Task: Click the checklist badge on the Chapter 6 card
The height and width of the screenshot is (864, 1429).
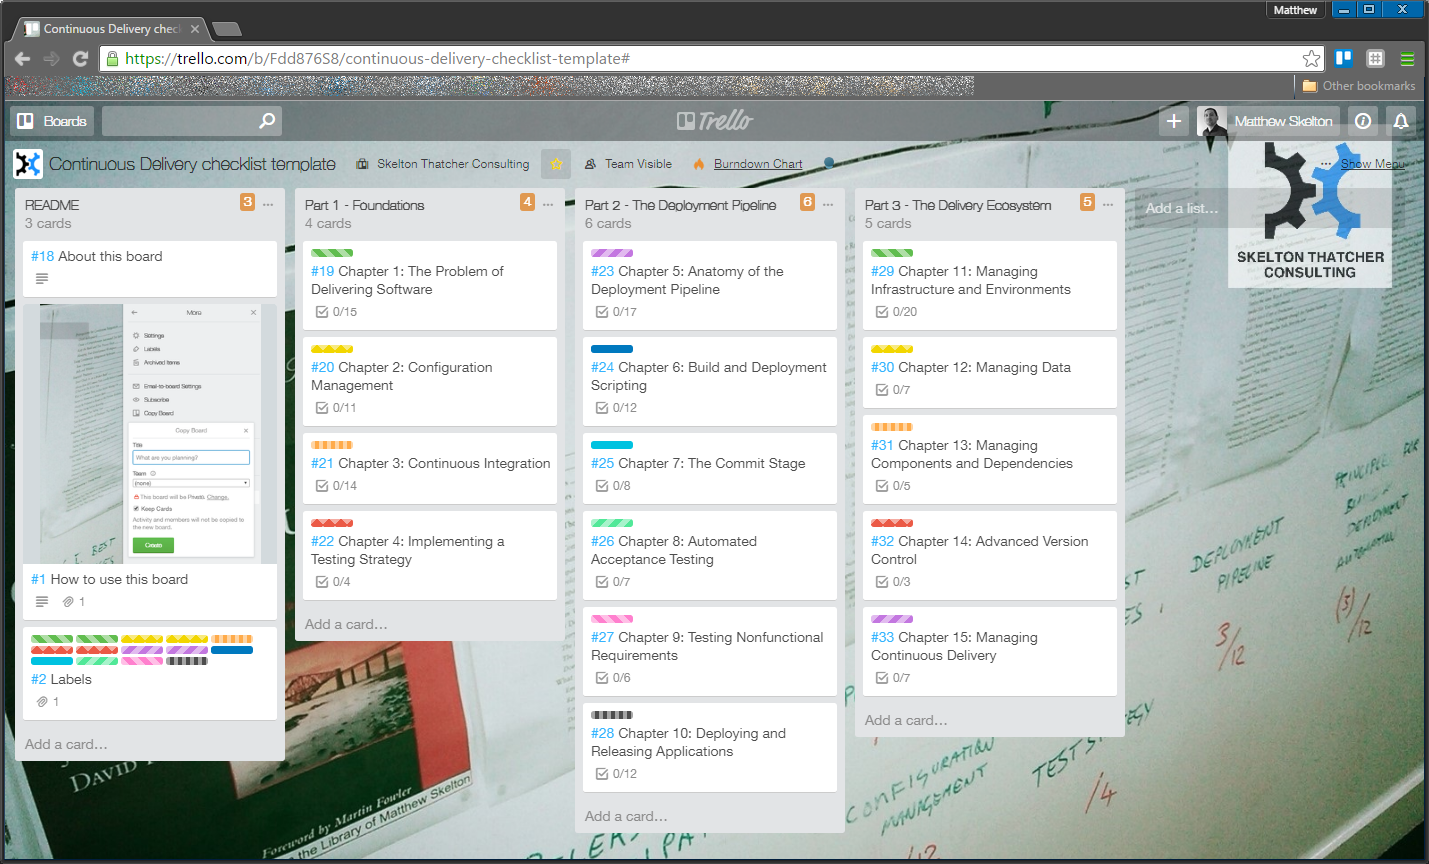Action: tap(617, 408)
